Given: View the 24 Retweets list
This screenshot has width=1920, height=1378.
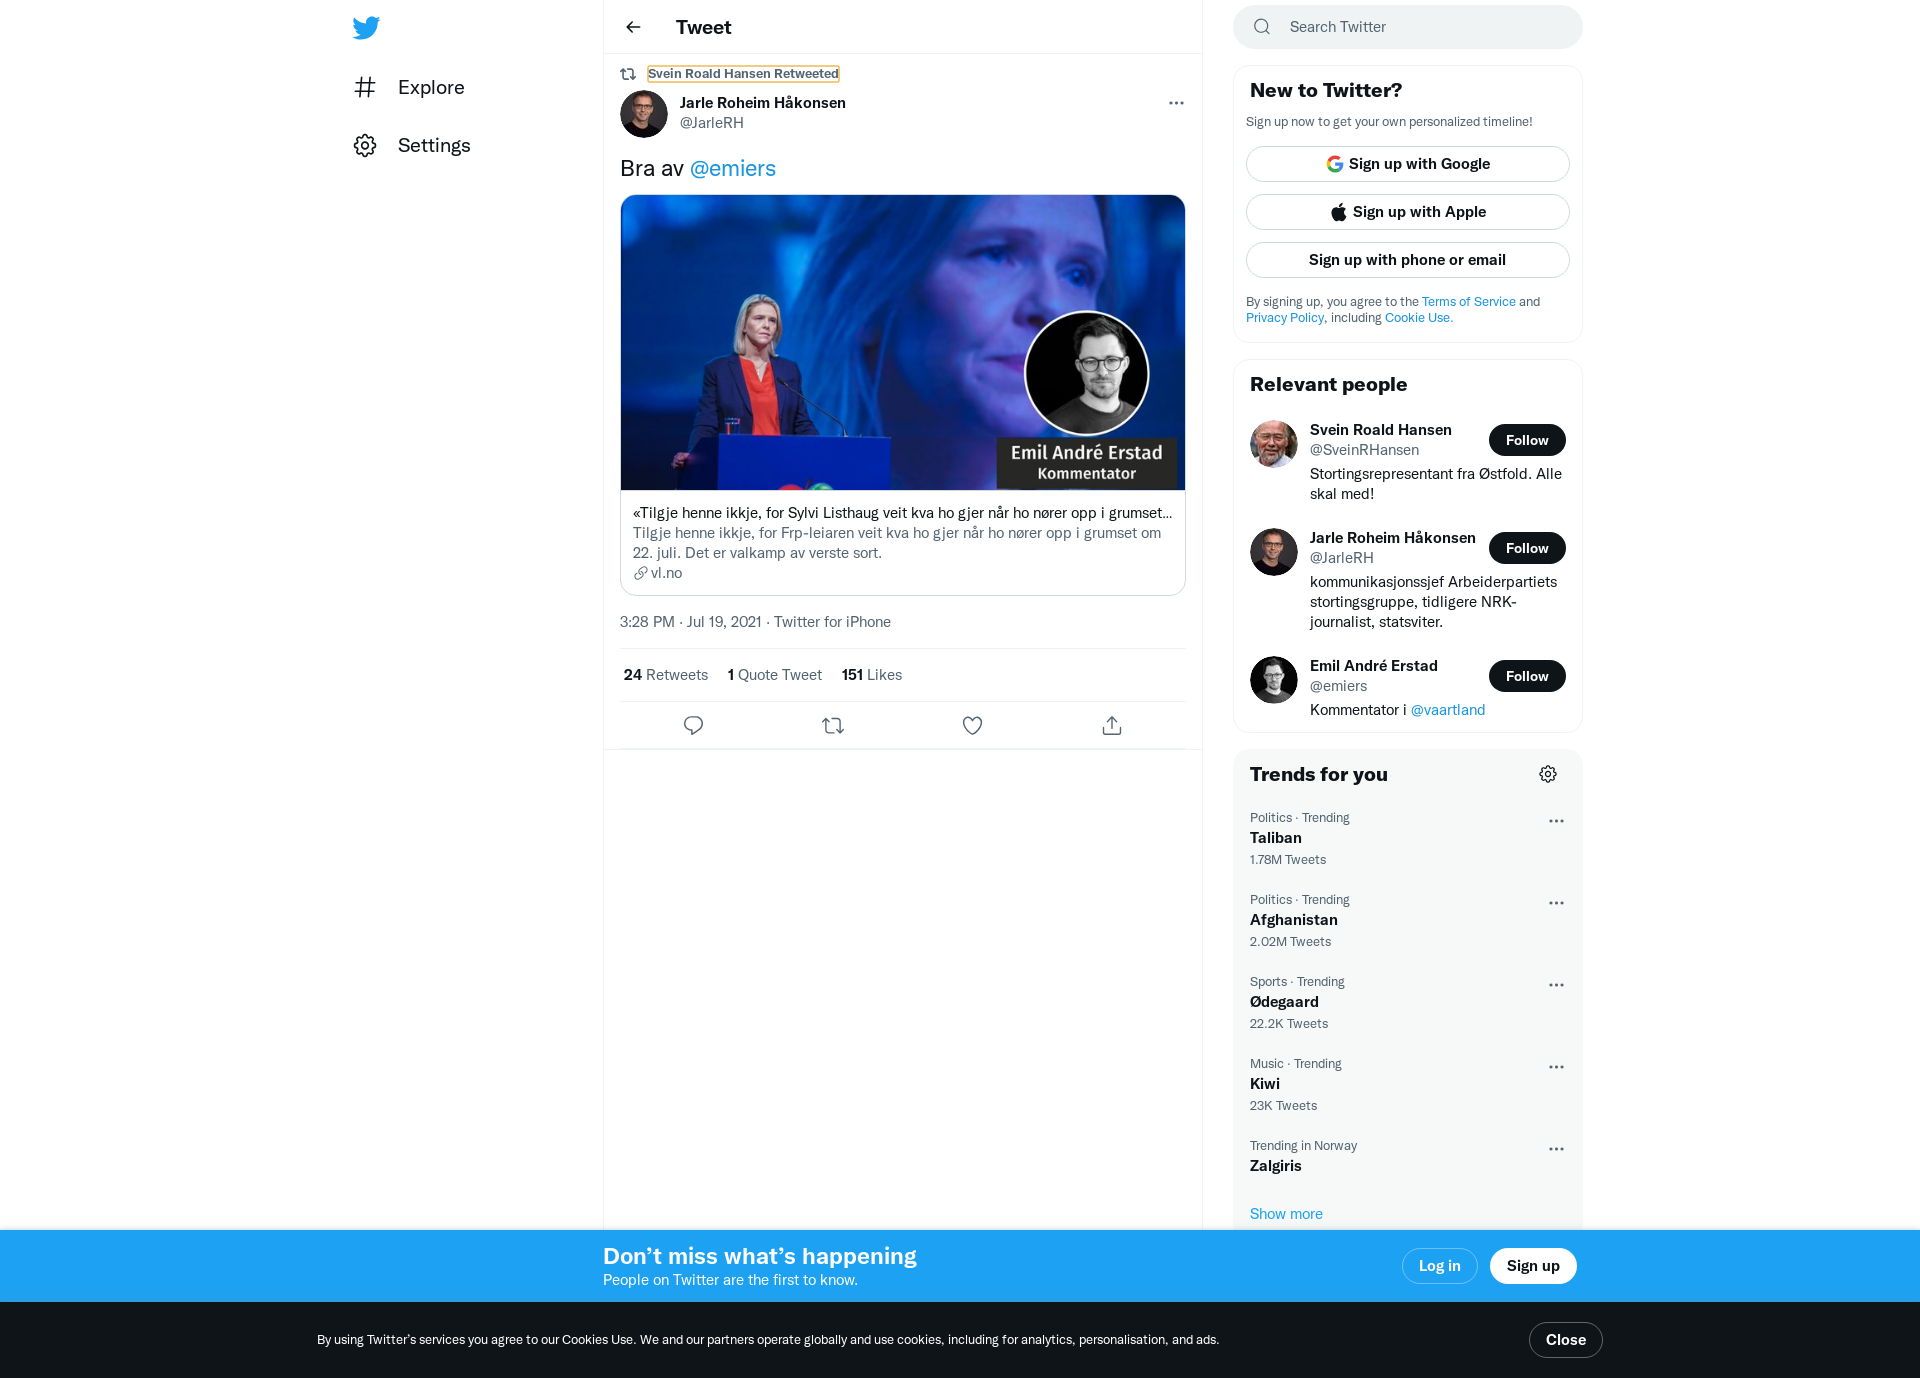Looking at the screenshot, I should [x=665, y=675].
